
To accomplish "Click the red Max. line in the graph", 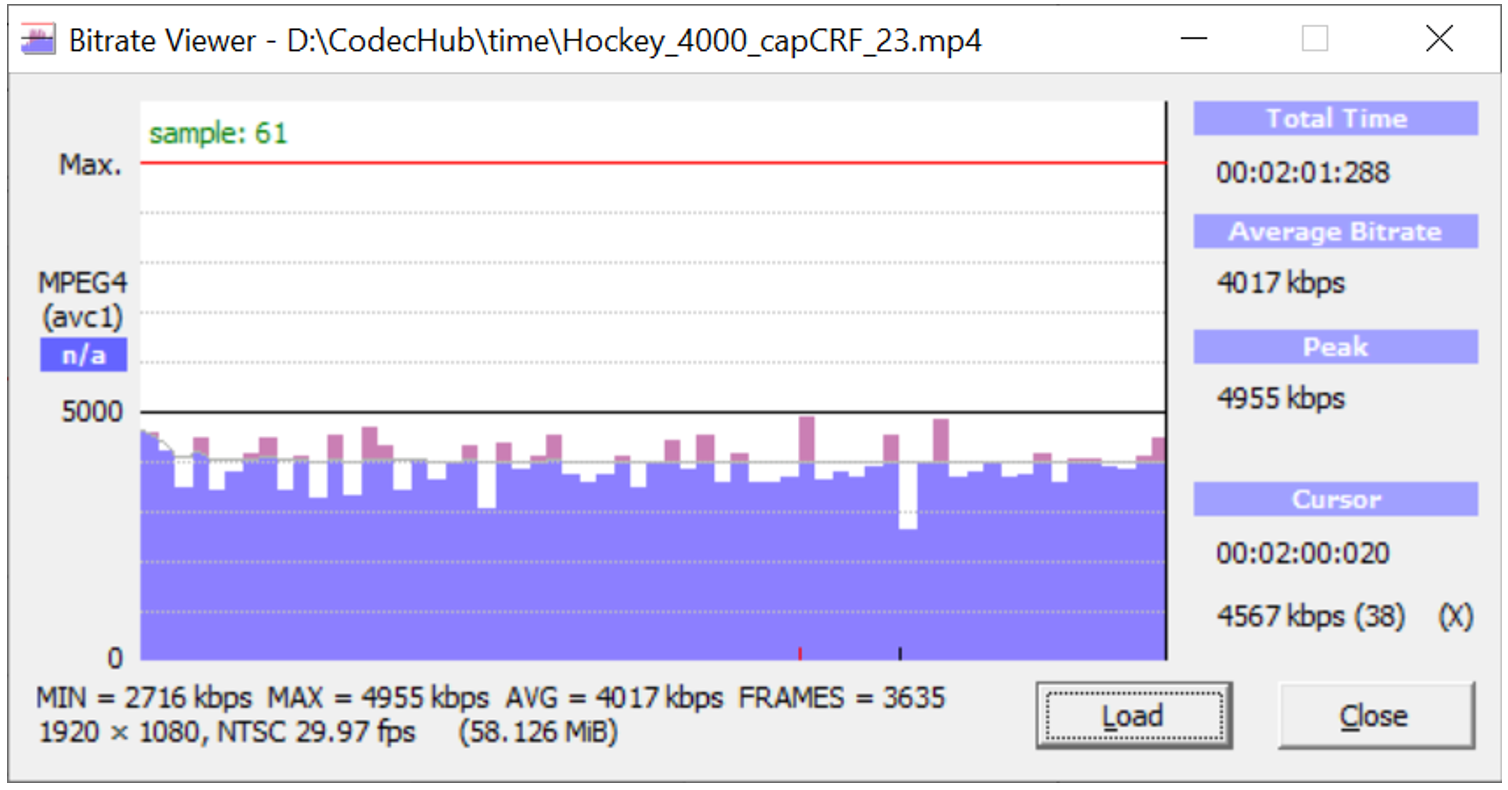I will tap(653, 162).
